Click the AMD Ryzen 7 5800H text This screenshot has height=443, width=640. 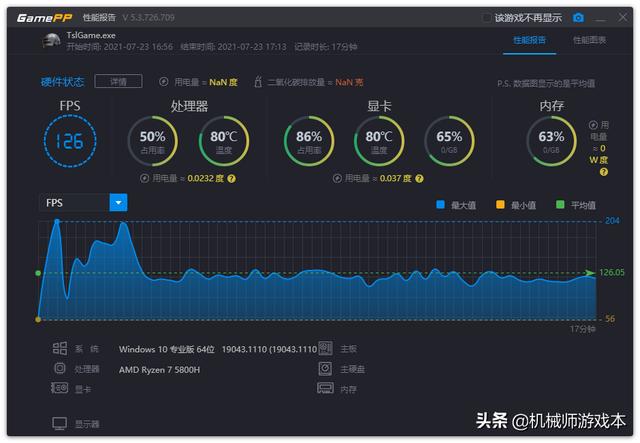point(160,370)
